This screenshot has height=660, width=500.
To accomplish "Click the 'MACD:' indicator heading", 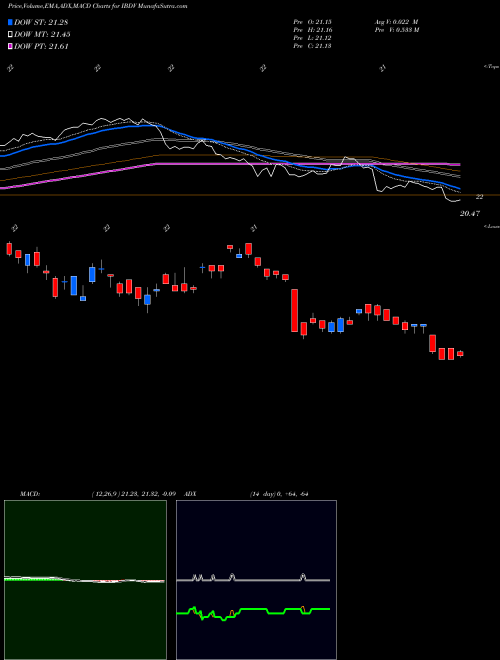I will coord(30,494).
